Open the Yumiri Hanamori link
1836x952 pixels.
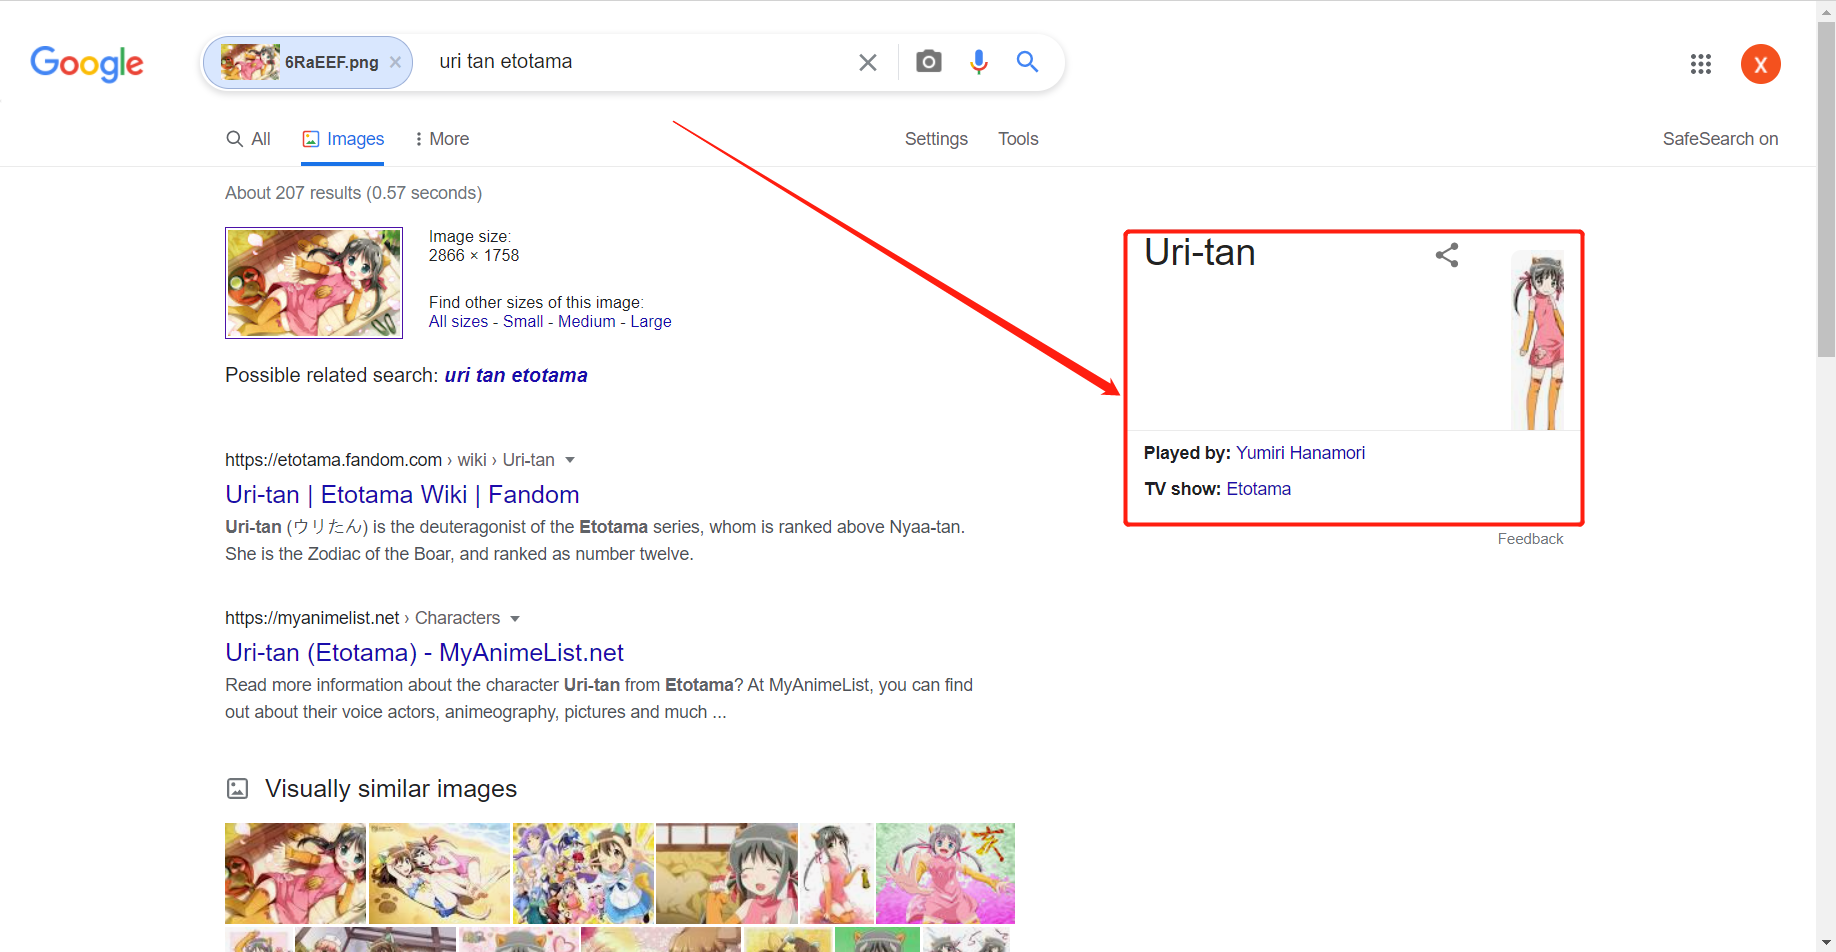pos(1300,453)
